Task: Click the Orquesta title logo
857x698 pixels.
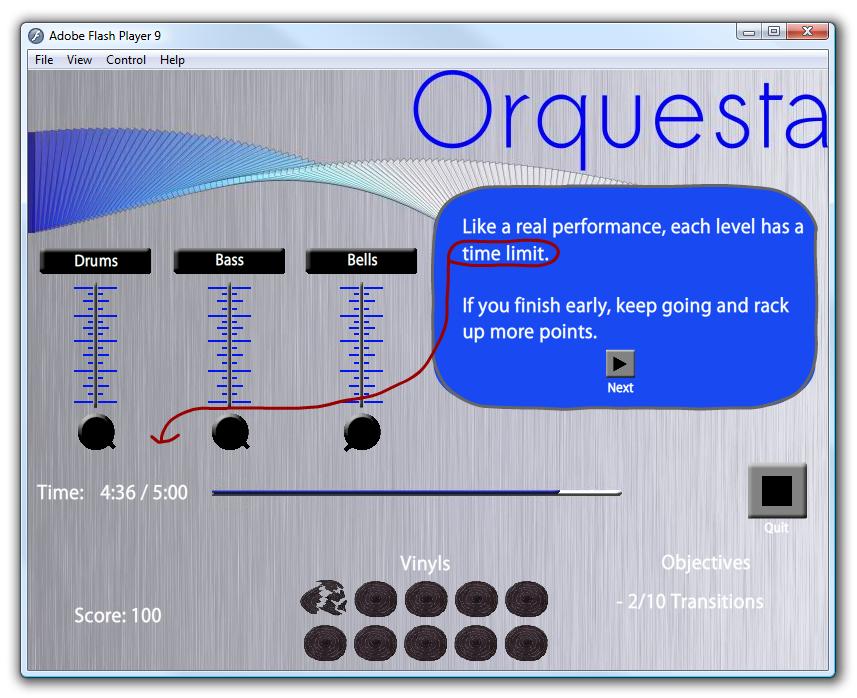Action: tap(620, 119)
